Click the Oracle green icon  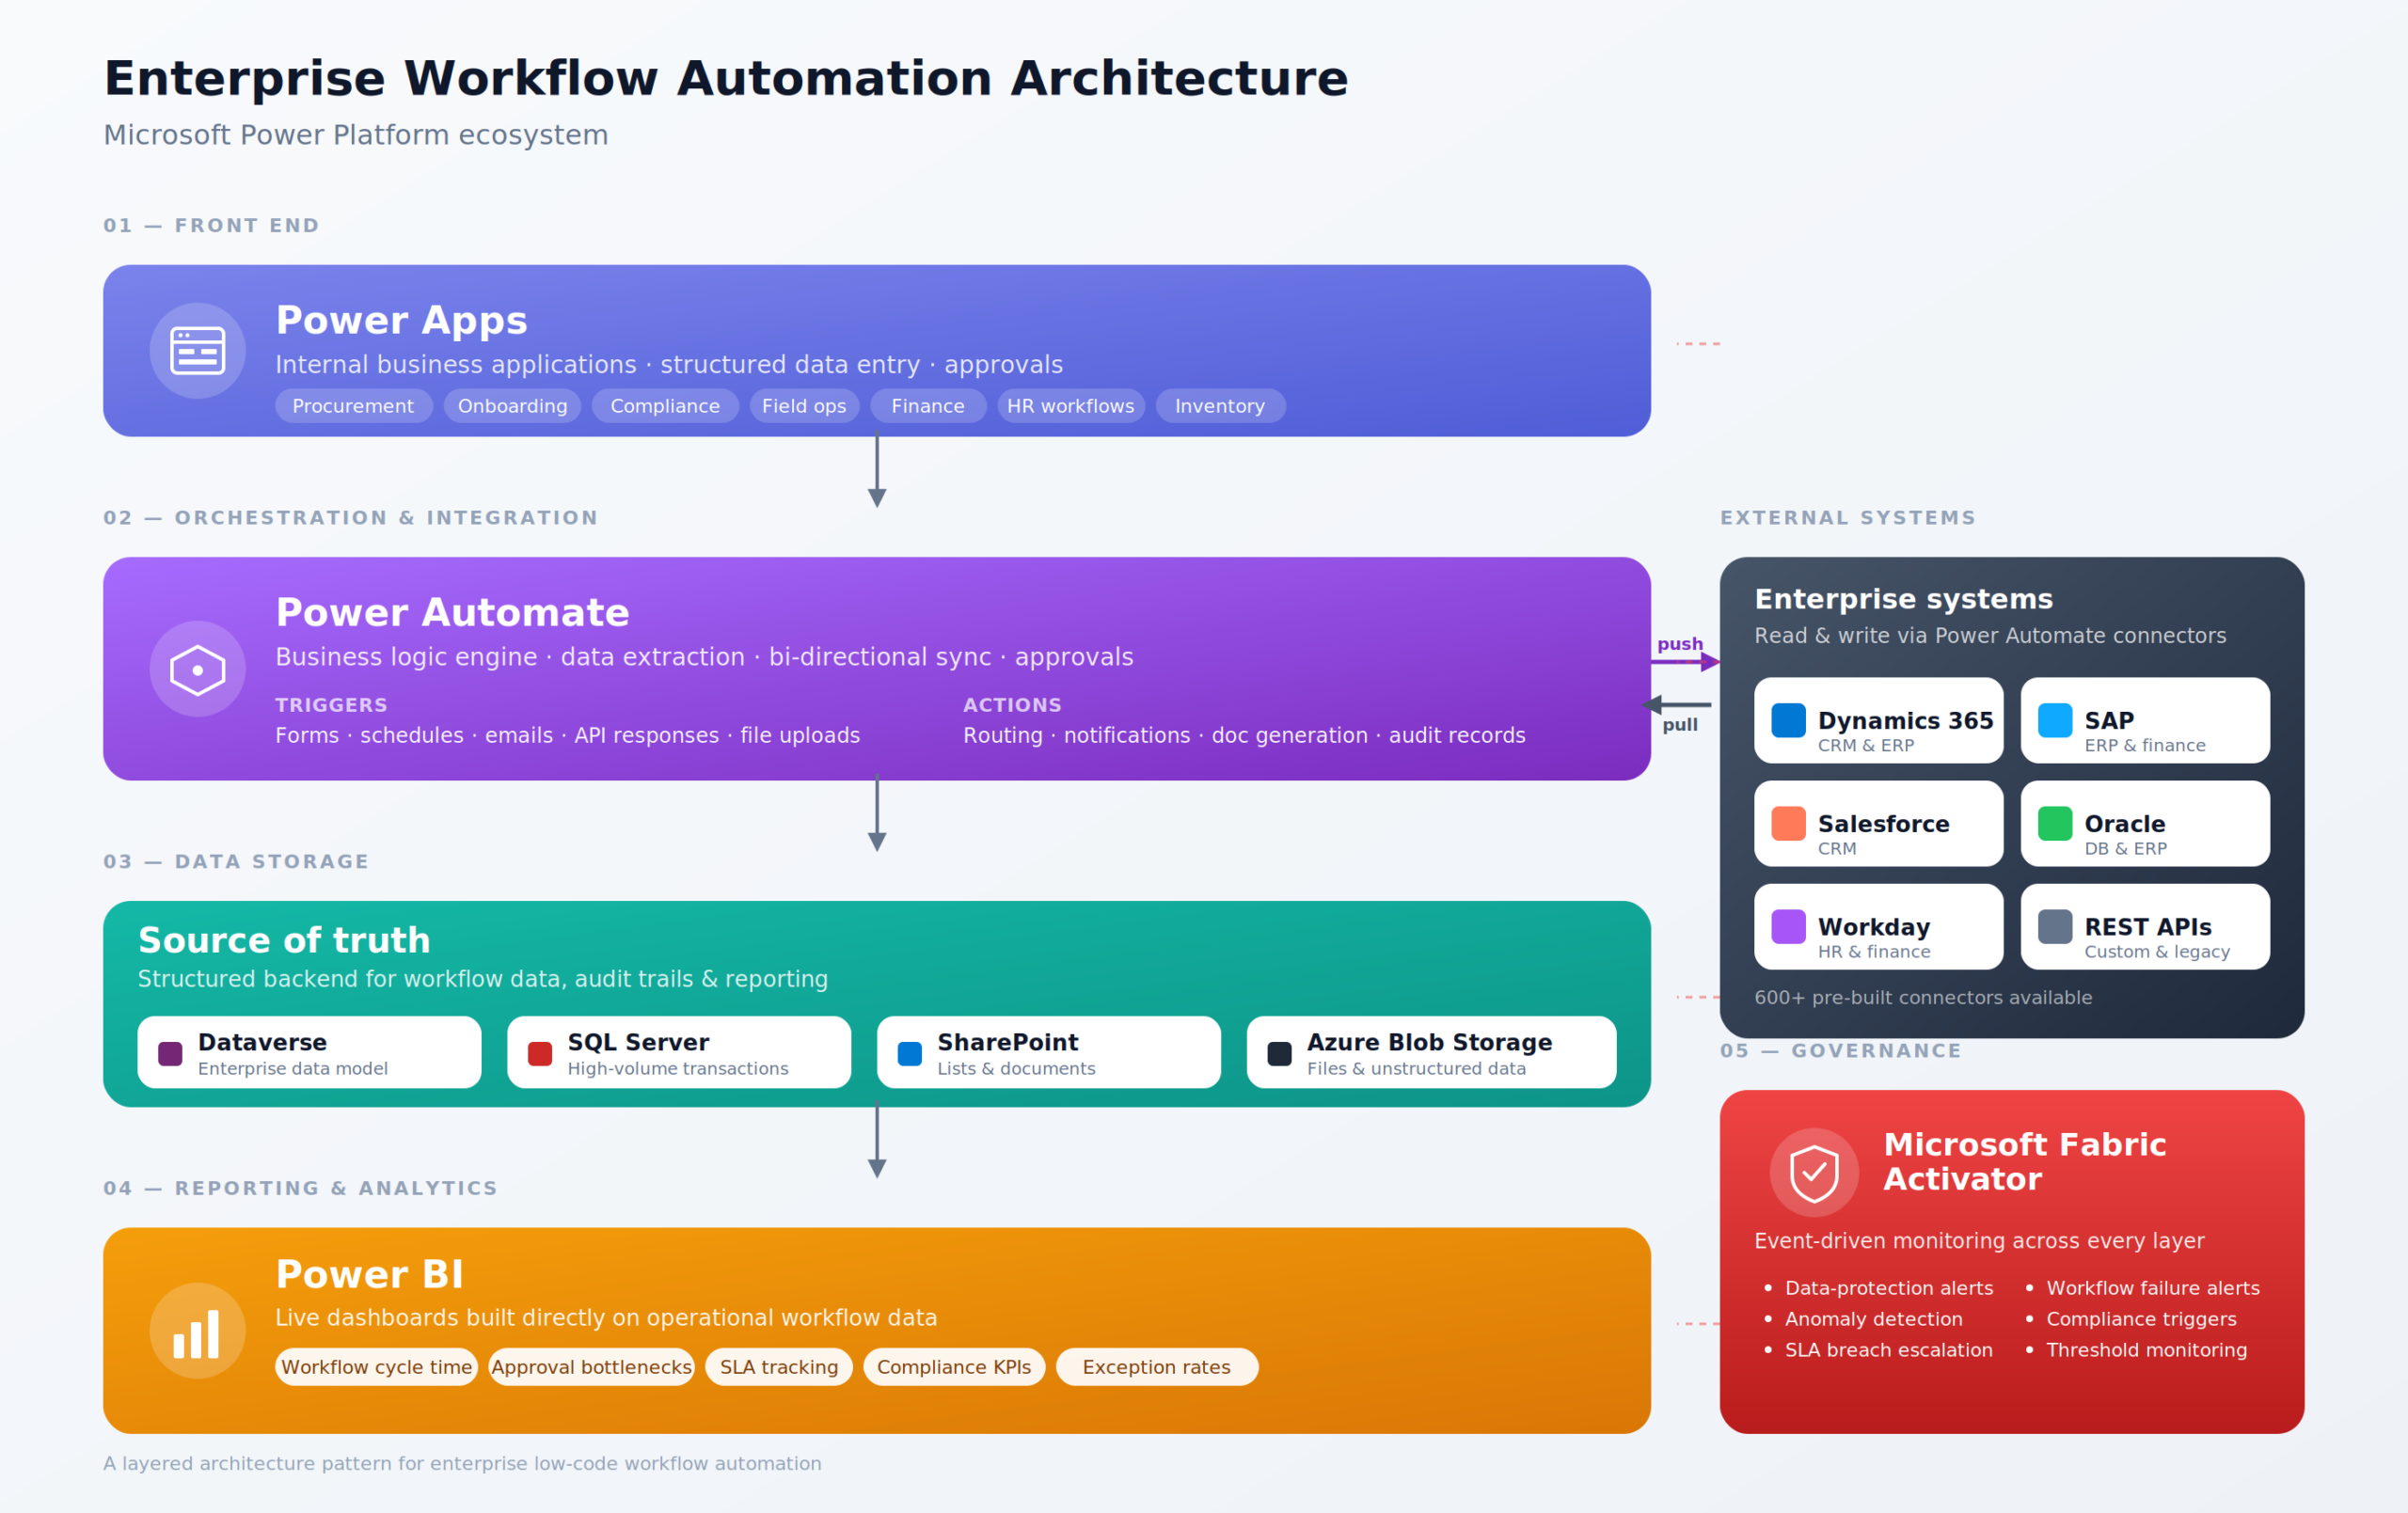pos(2055,823)
